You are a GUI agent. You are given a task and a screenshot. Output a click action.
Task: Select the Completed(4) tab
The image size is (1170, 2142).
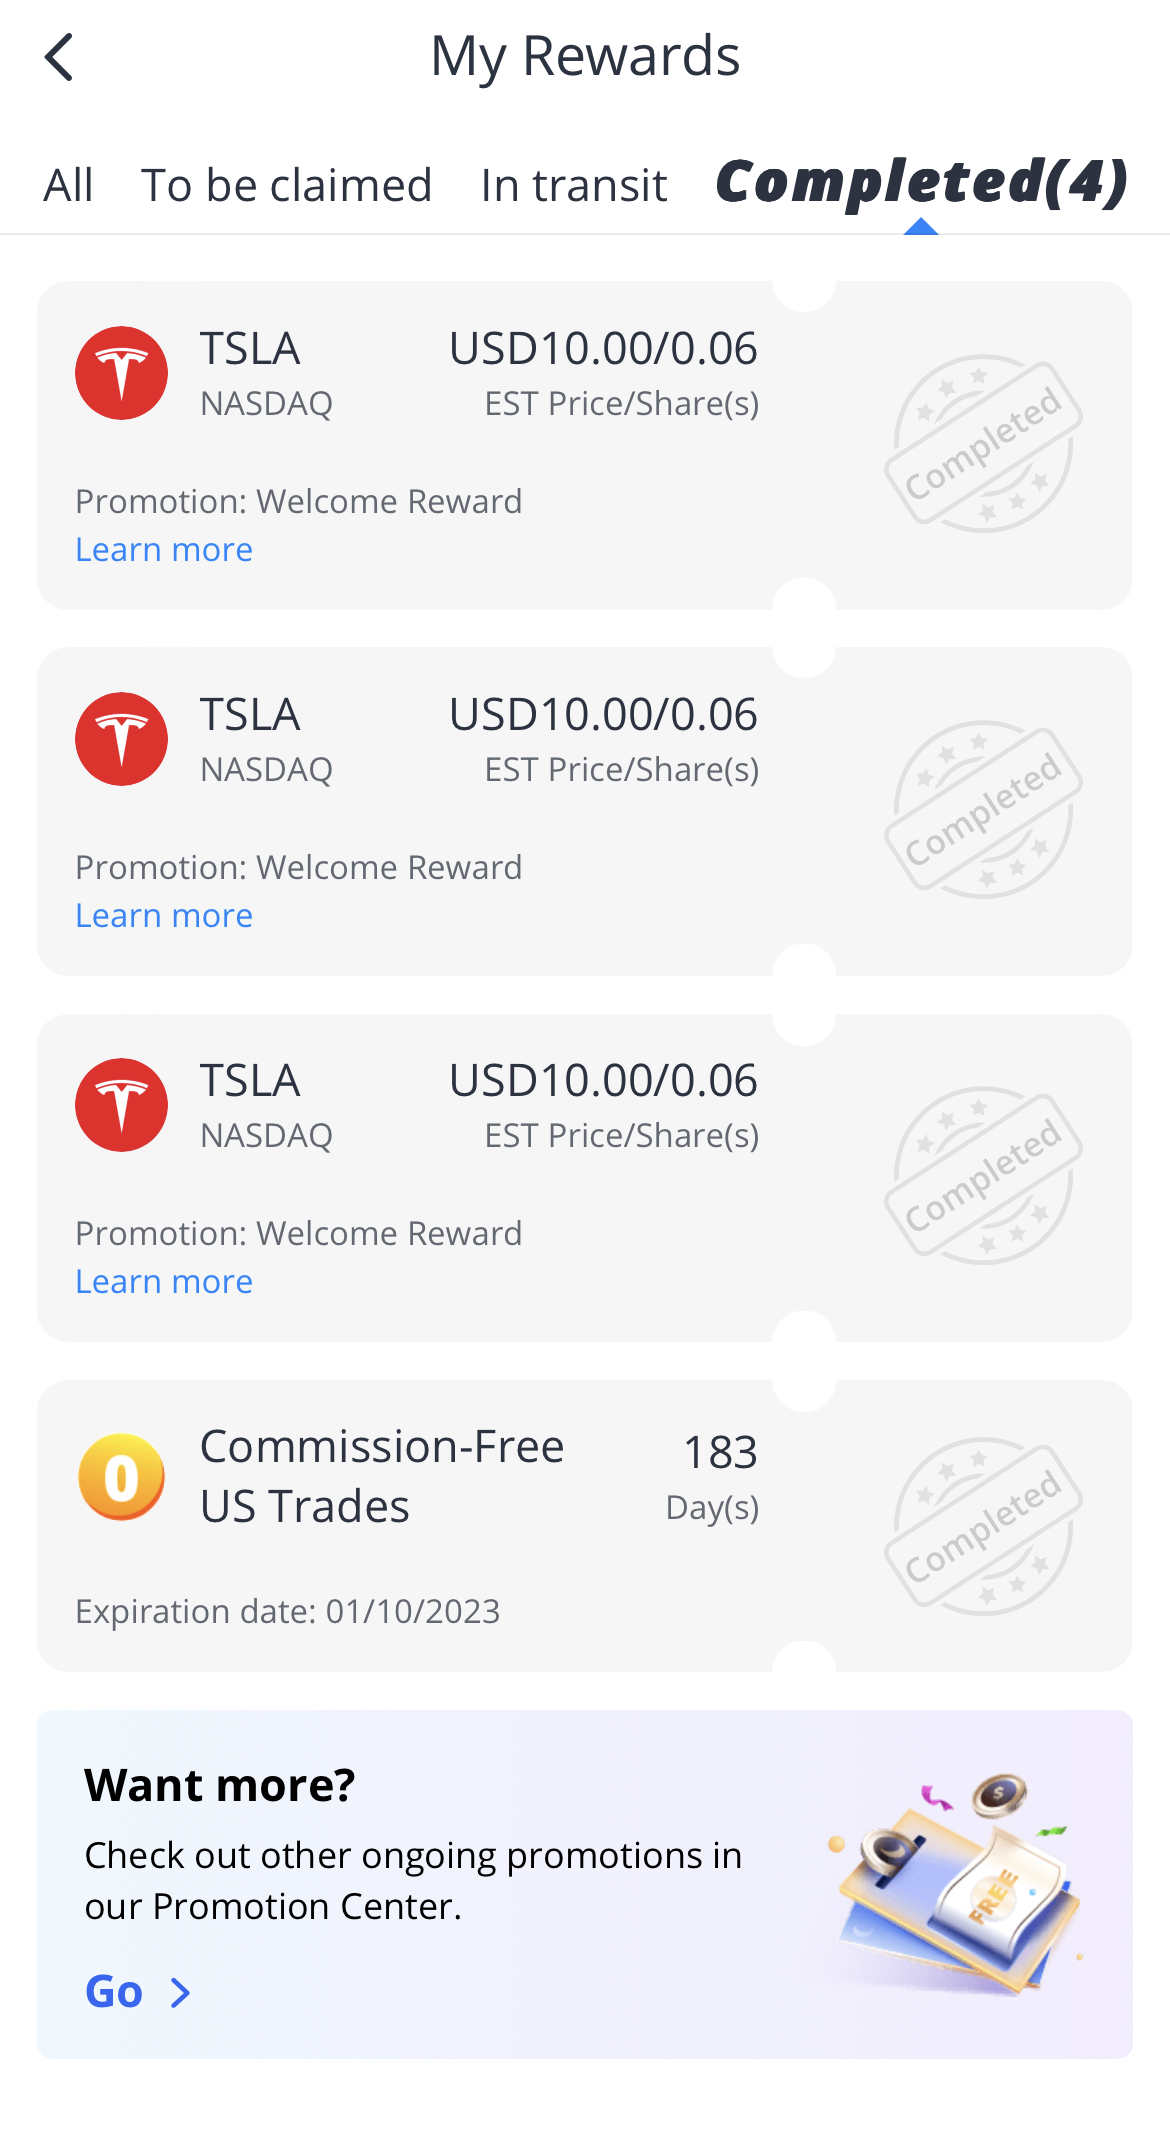(921, 183)
